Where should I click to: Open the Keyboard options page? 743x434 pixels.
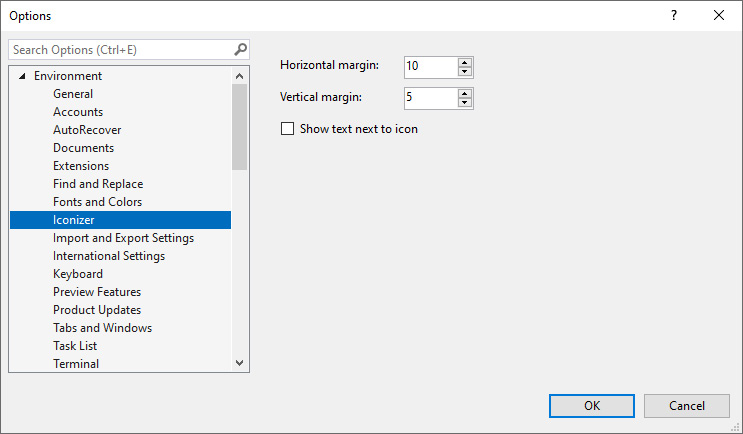click(x=78, y=274)
